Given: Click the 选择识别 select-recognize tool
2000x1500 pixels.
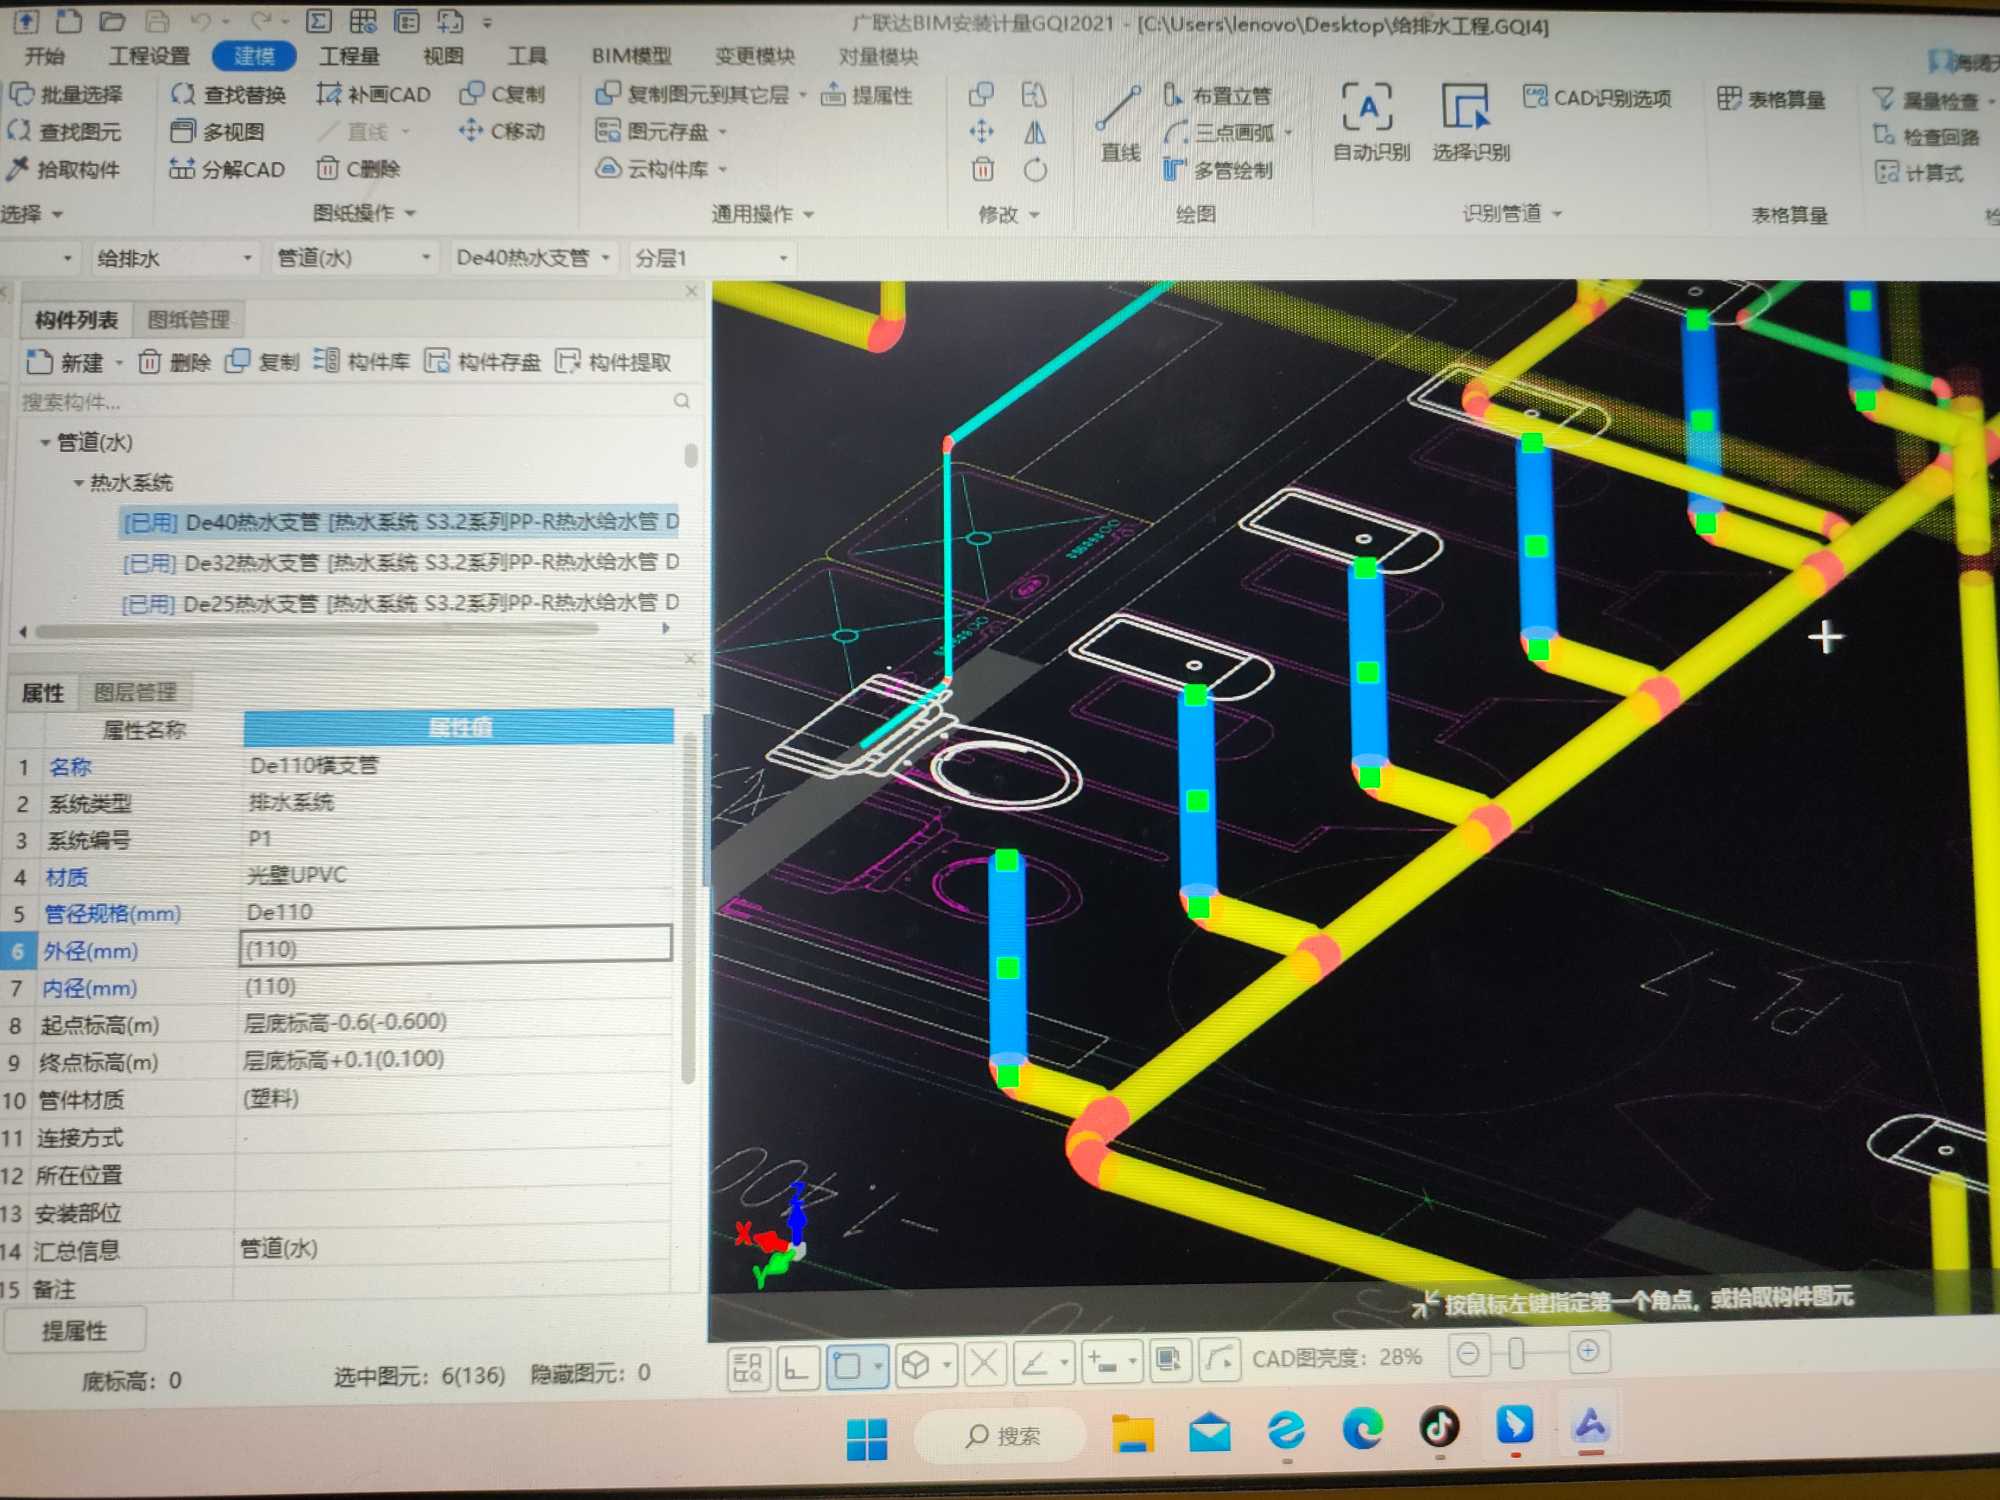Looking at the screenshot, I should [x=1469, y=122].
